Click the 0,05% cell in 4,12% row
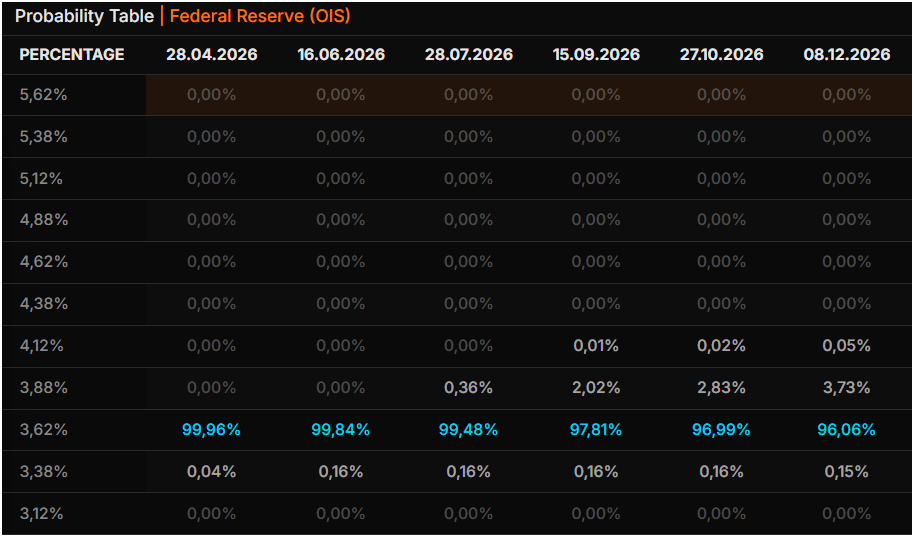 (846, 345)
